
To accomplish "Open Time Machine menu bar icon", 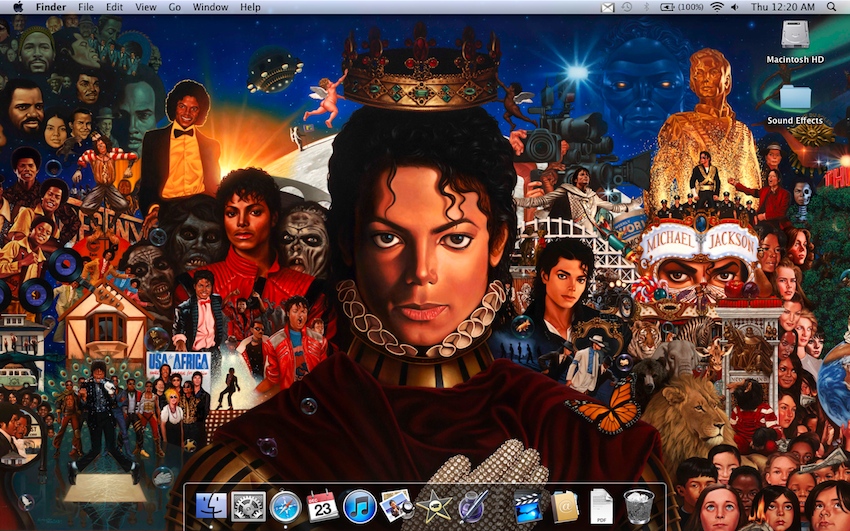I will pos(627,7).
